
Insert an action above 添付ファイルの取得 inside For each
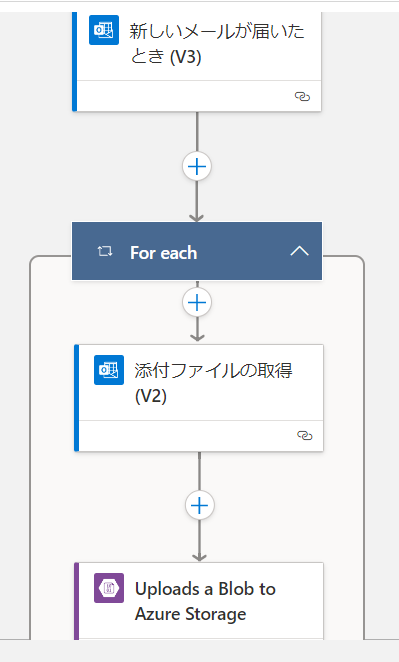point(197,302)
